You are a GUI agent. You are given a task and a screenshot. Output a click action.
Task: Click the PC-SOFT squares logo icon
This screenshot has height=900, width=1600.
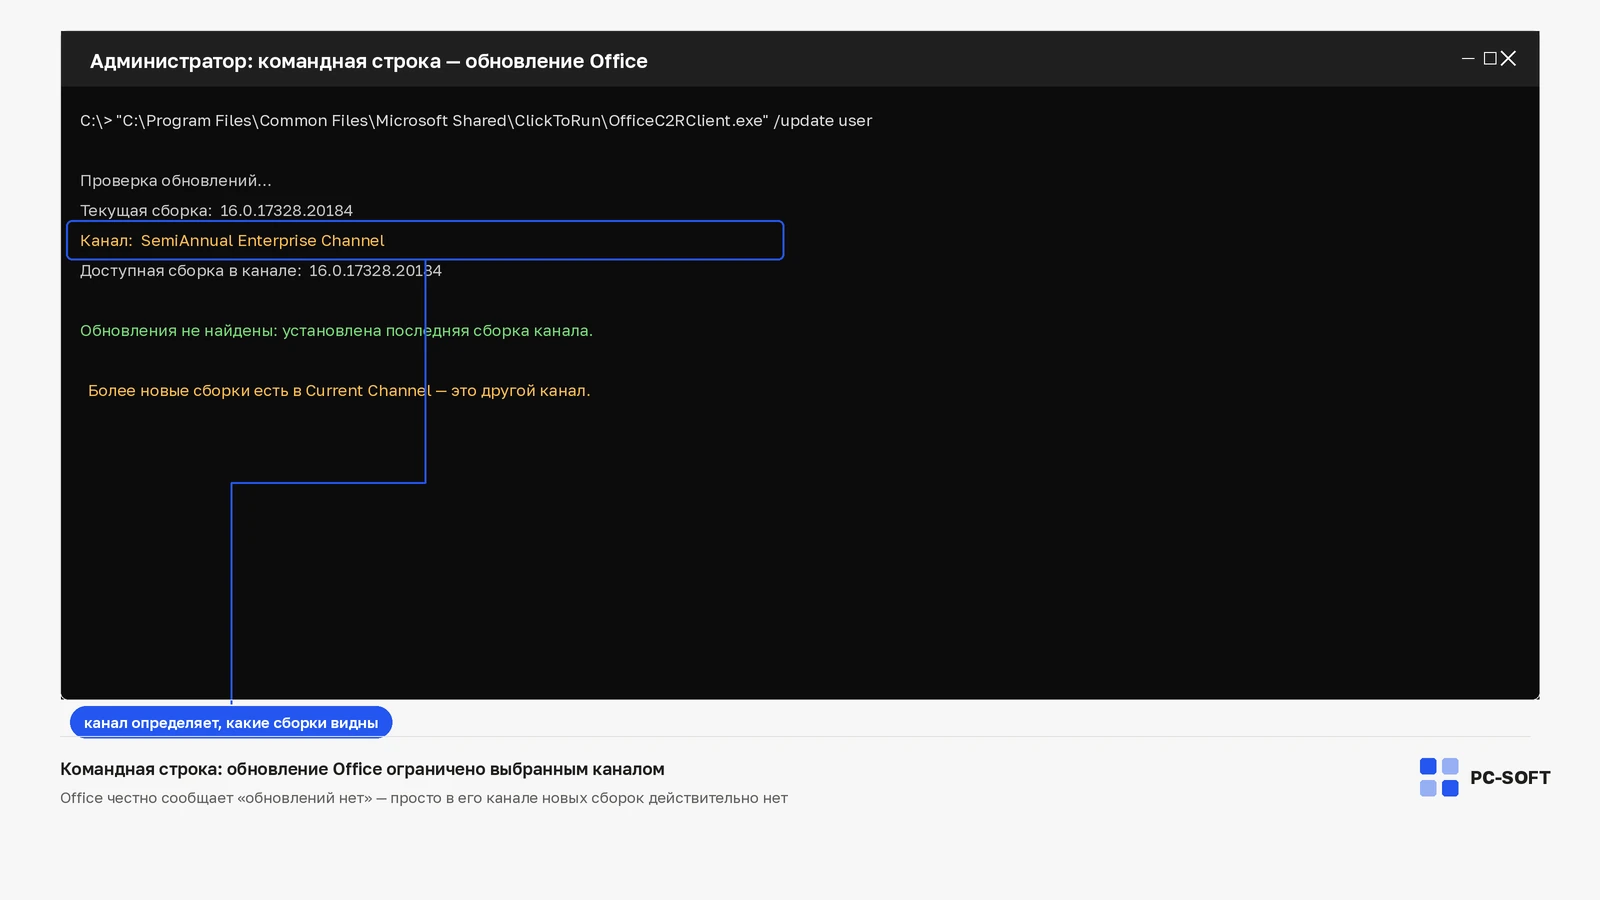point(1439,777)
